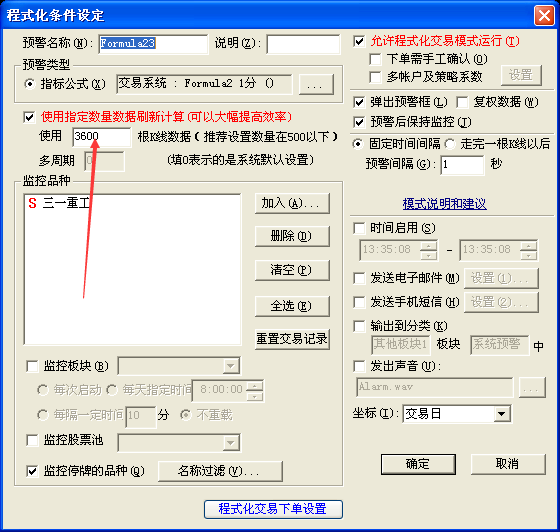Open the 监控股票池 dropdown arrow

(231, 443)
